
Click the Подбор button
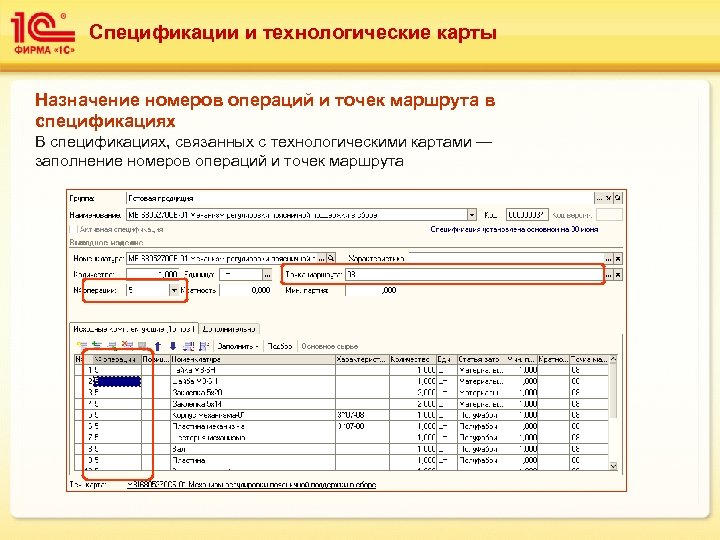[x=280, y=346]
